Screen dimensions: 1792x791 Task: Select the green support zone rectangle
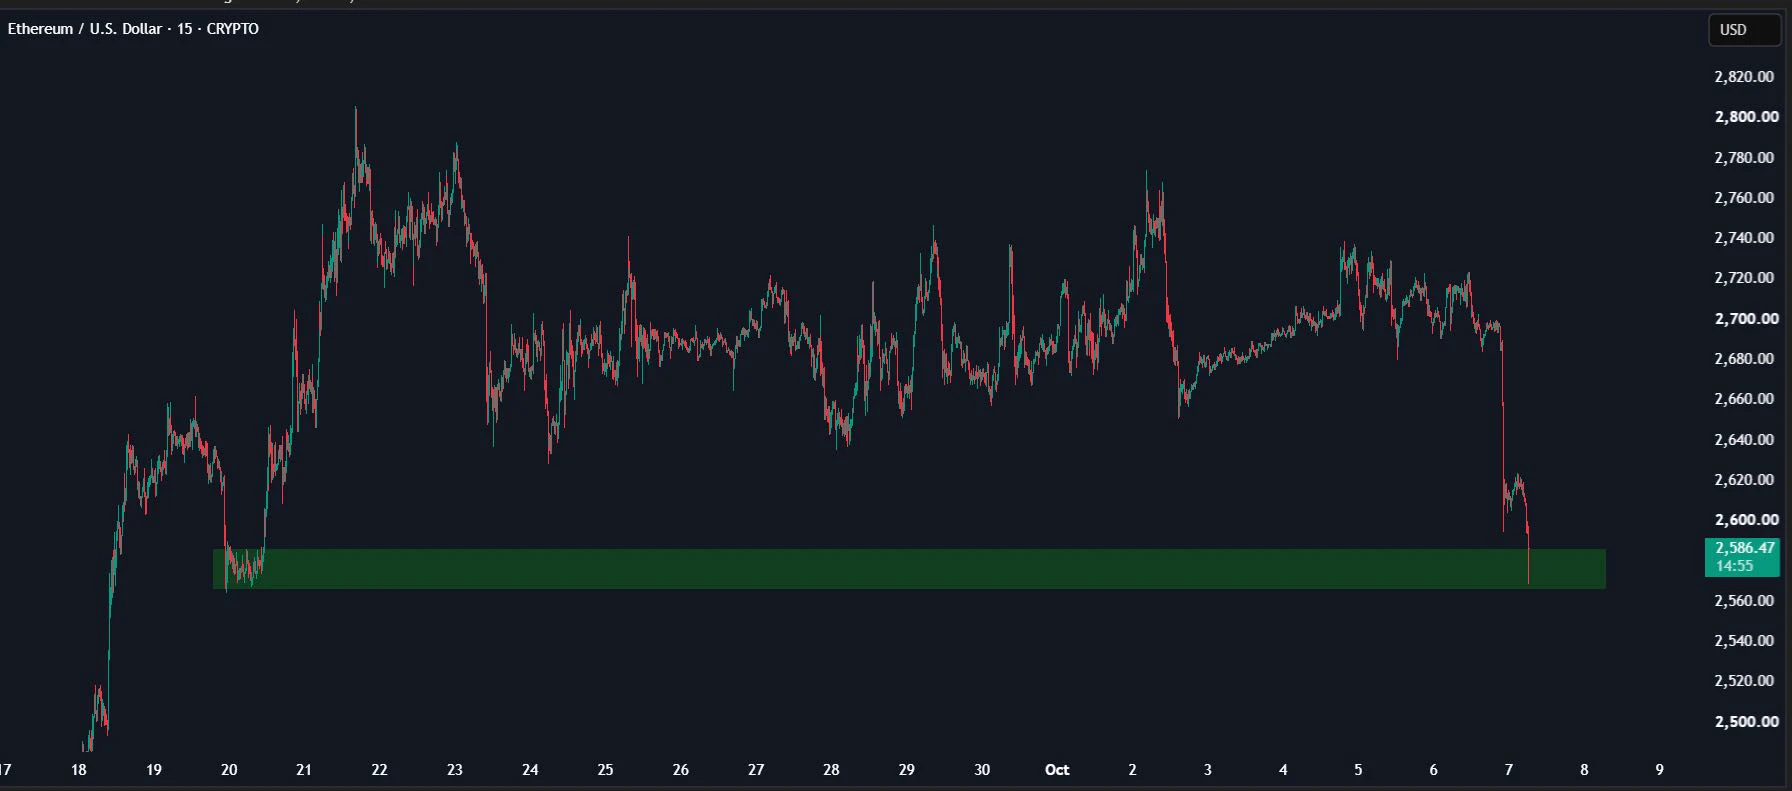click(909, 568)
